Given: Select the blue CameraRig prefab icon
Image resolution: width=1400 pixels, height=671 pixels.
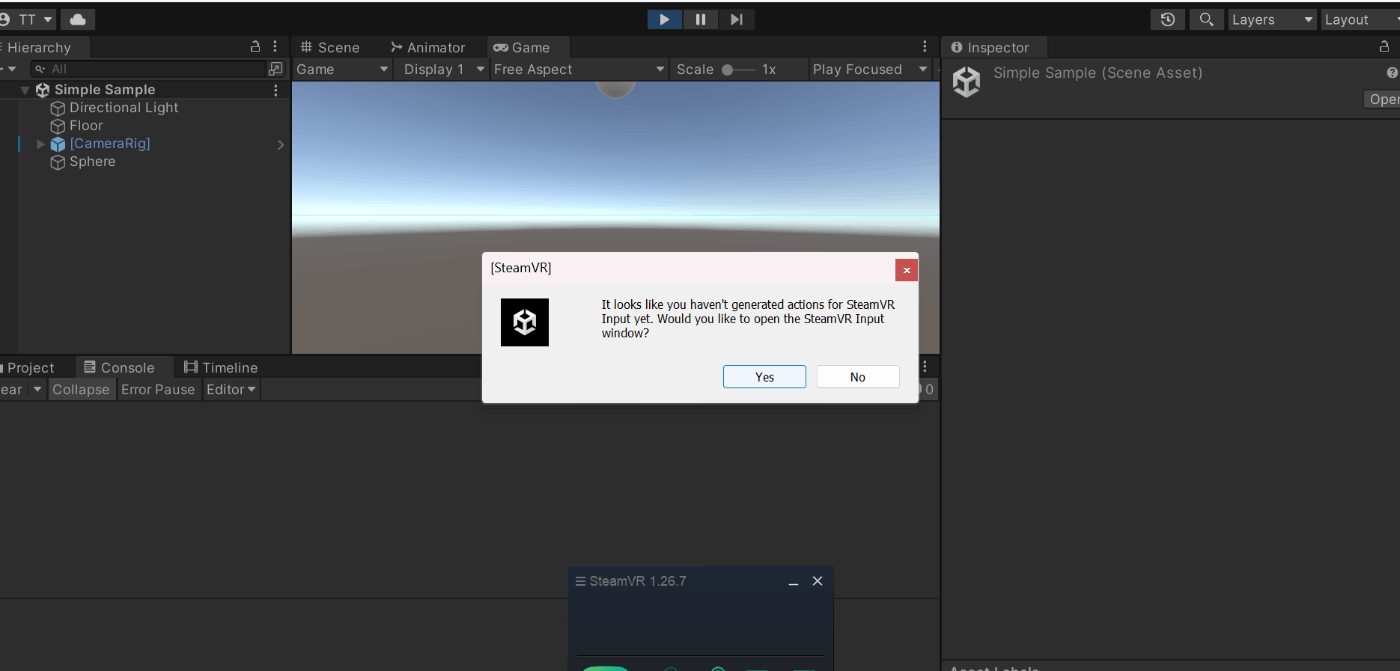Looking at the screenshot, I should point(58,144).
